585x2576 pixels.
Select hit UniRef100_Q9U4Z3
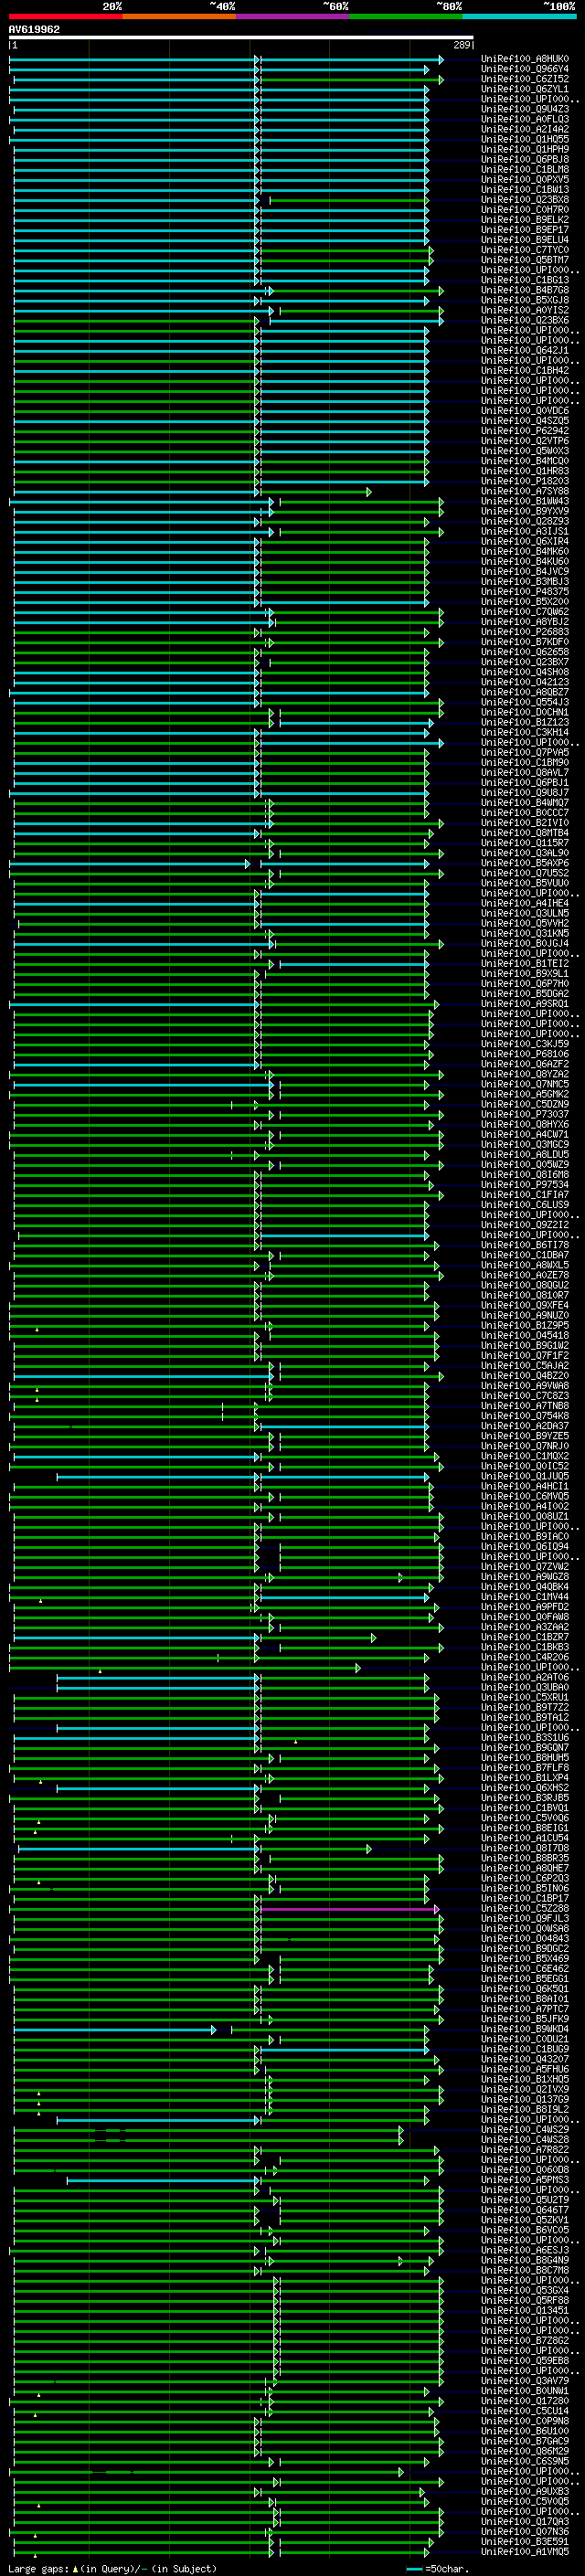pyautogui.click(x=525, y=109)
